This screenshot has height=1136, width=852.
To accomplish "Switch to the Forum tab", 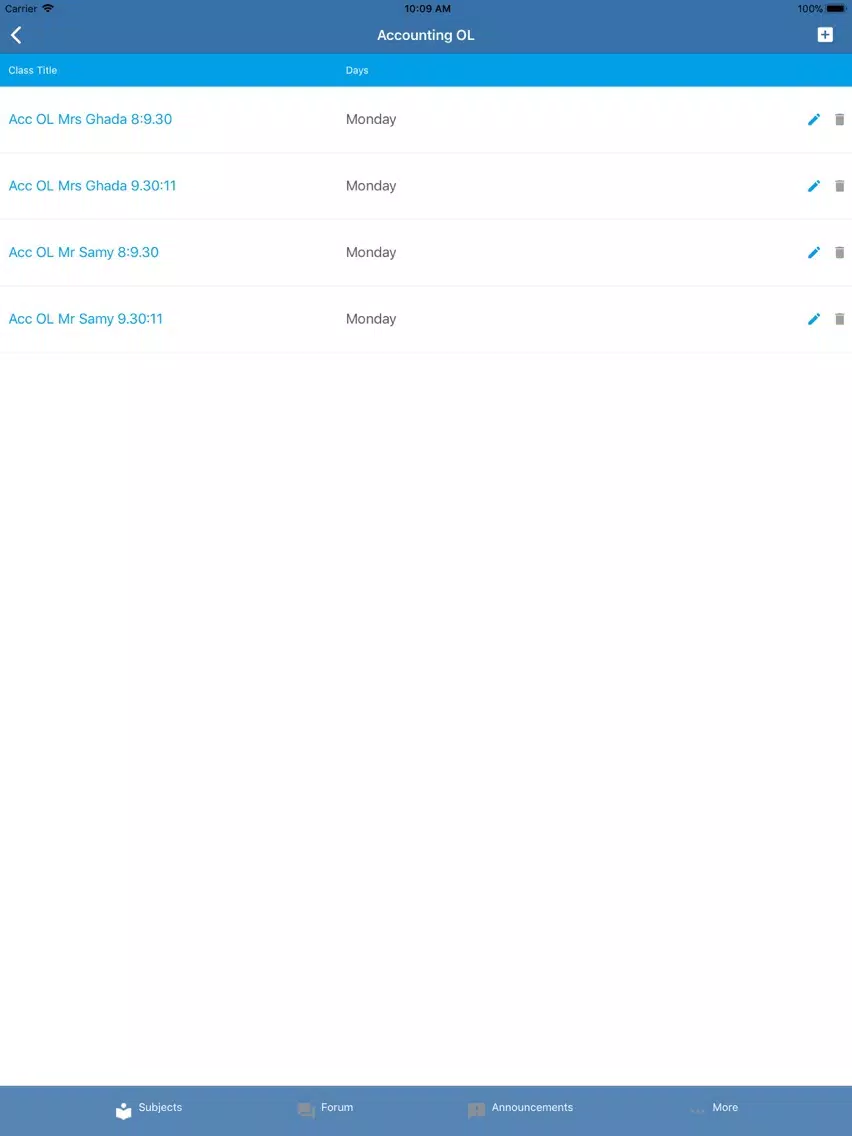I will 325,1109.
